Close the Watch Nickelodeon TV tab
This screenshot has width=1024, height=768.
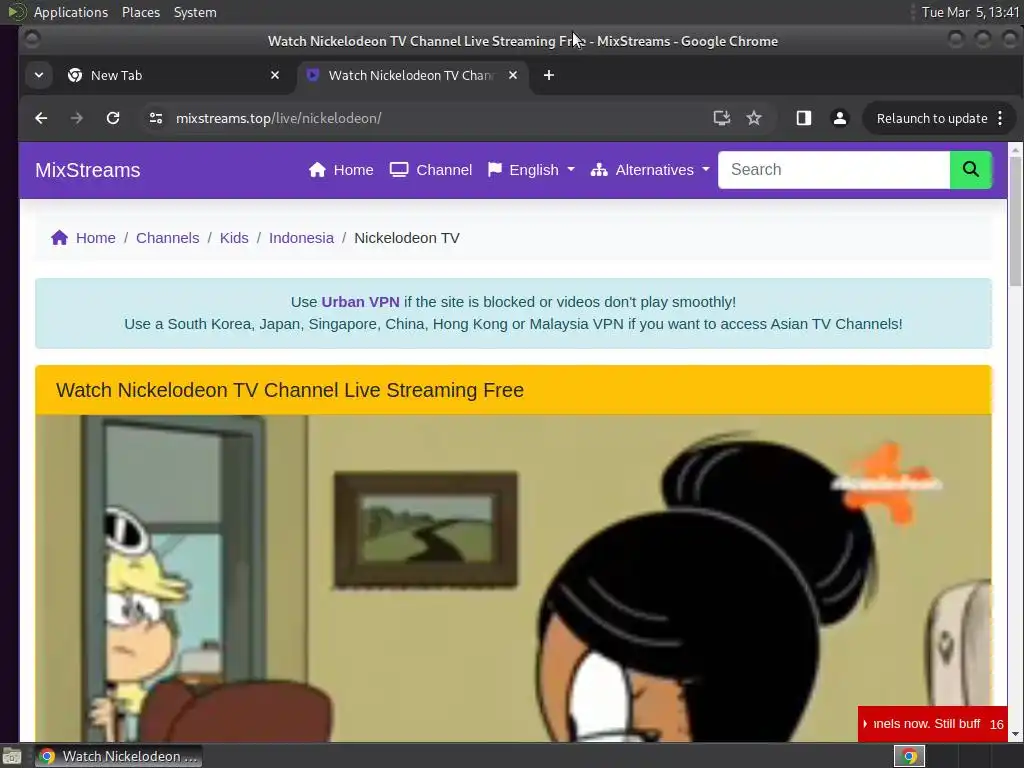(513, 75)
